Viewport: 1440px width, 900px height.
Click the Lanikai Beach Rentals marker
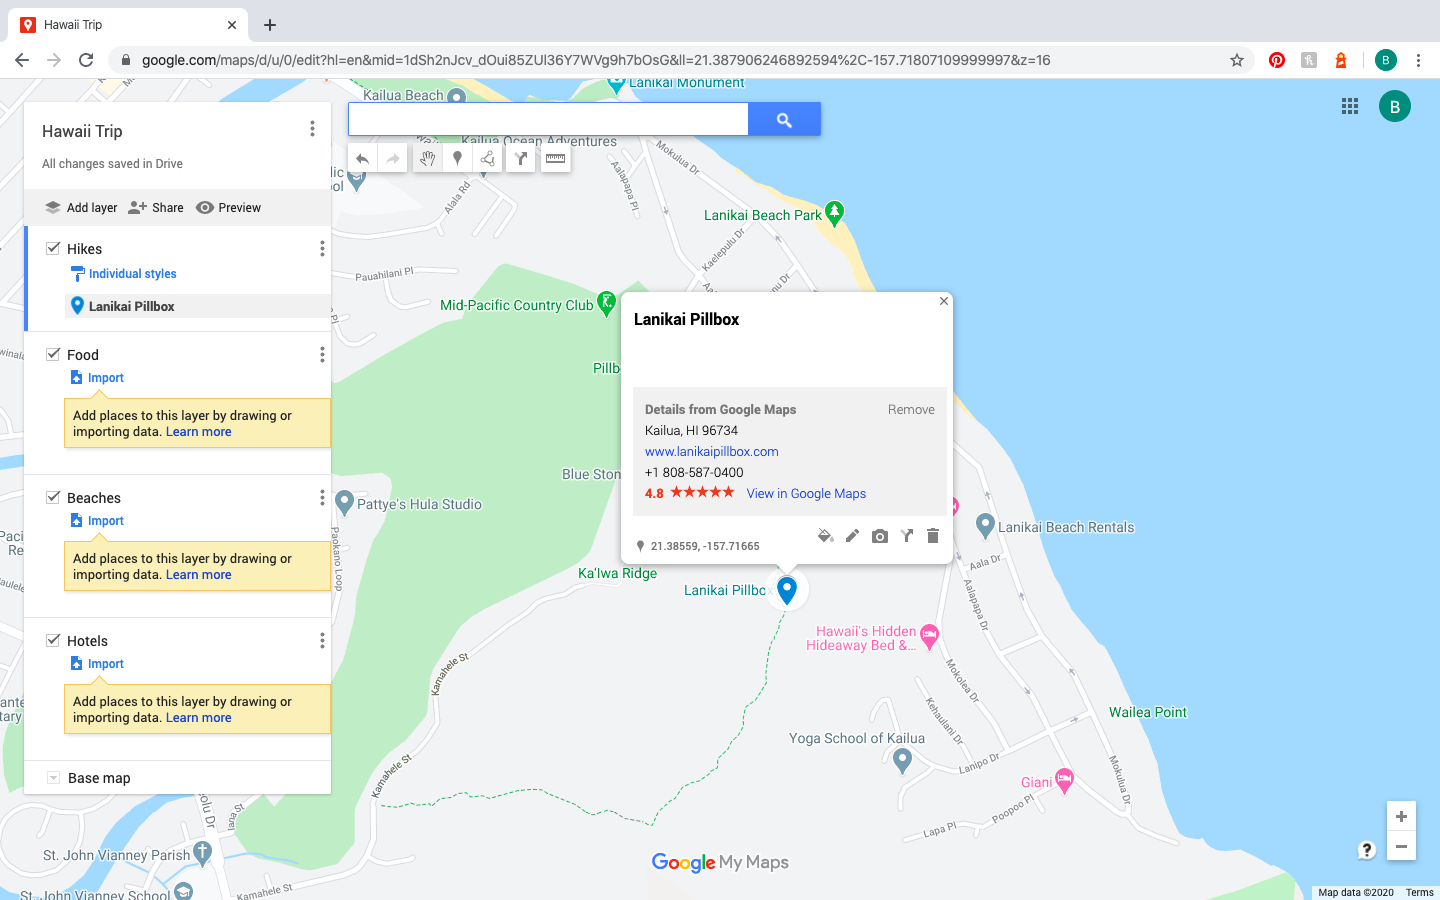985,525
